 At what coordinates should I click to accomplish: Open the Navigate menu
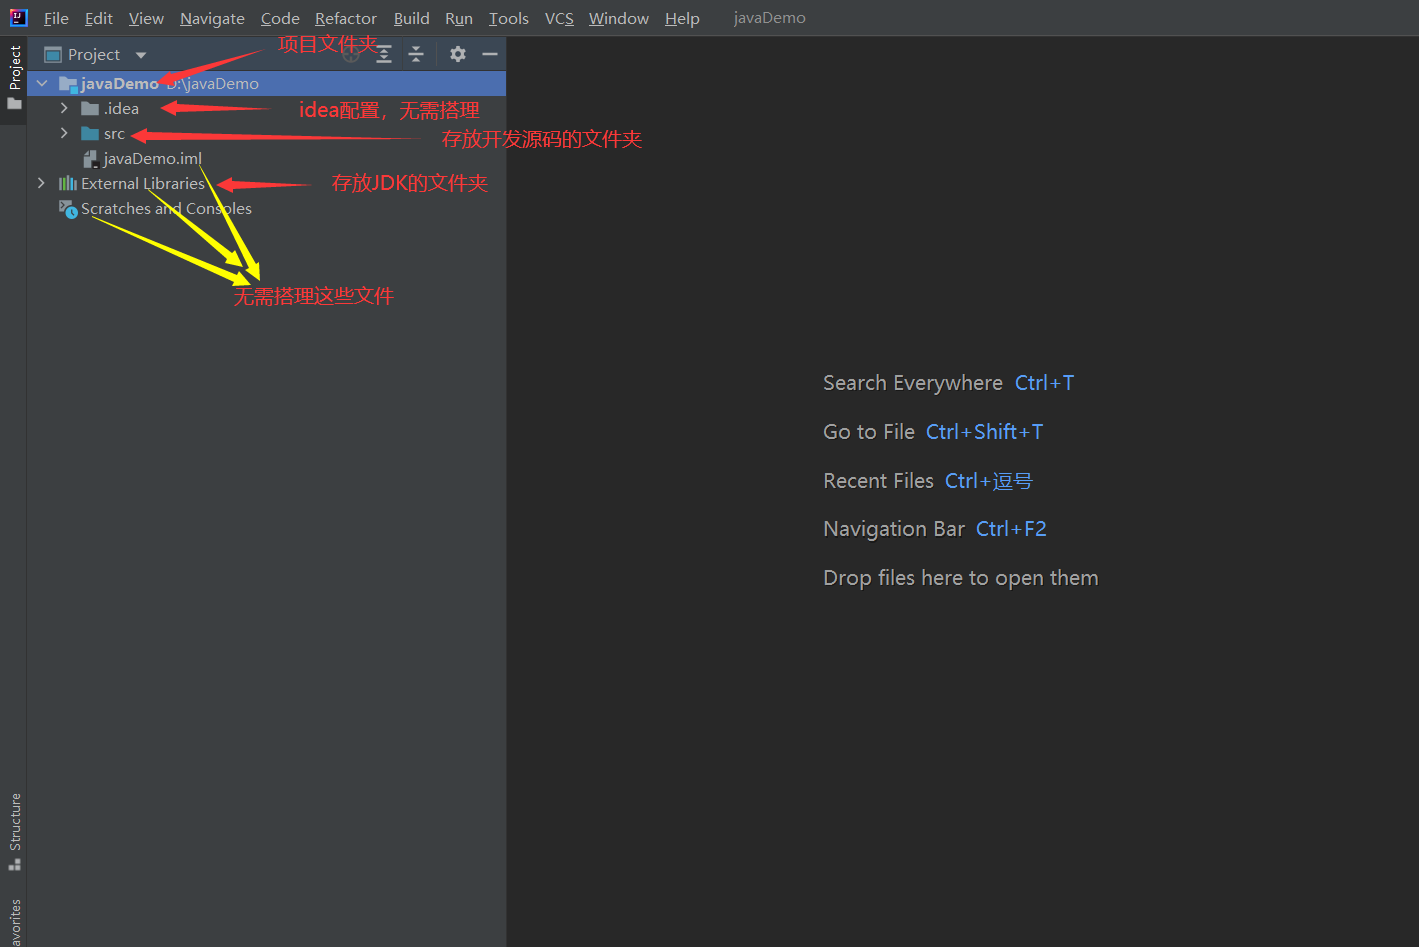pyautogui.click(x=212, y=18)
